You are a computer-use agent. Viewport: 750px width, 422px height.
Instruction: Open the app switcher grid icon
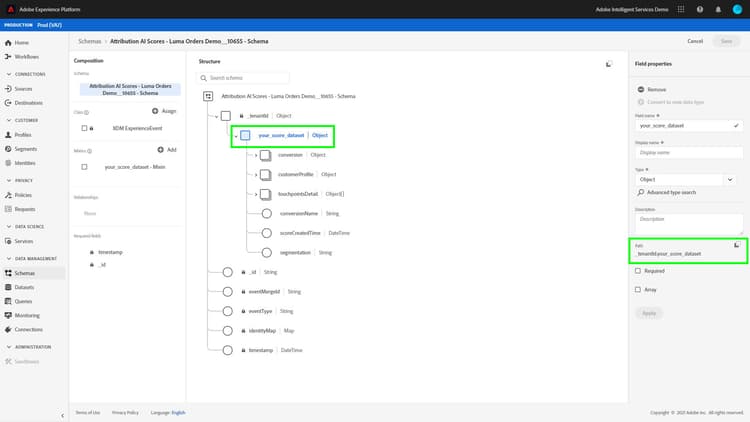coord(681,9)
